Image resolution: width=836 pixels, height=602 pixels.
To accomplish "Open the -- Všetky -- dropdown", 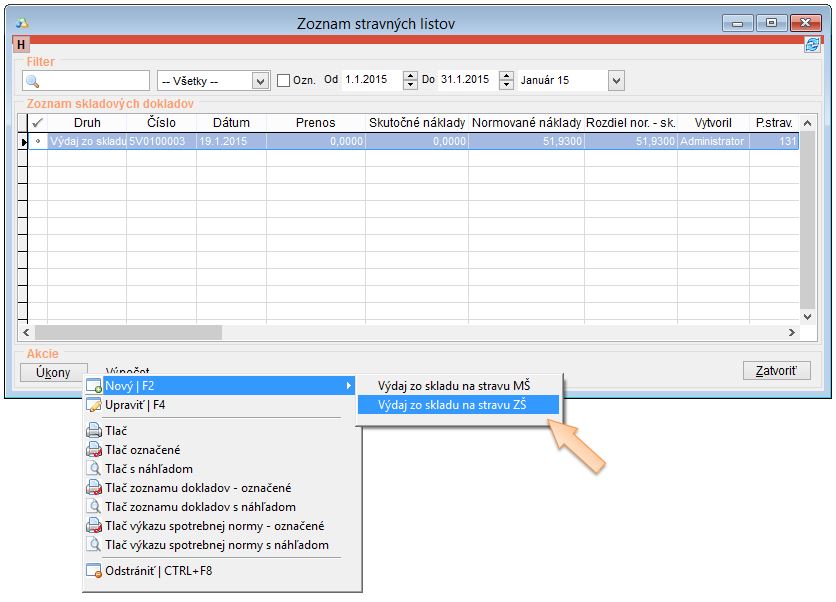I will pyautogui.click(x=260, y=81).
